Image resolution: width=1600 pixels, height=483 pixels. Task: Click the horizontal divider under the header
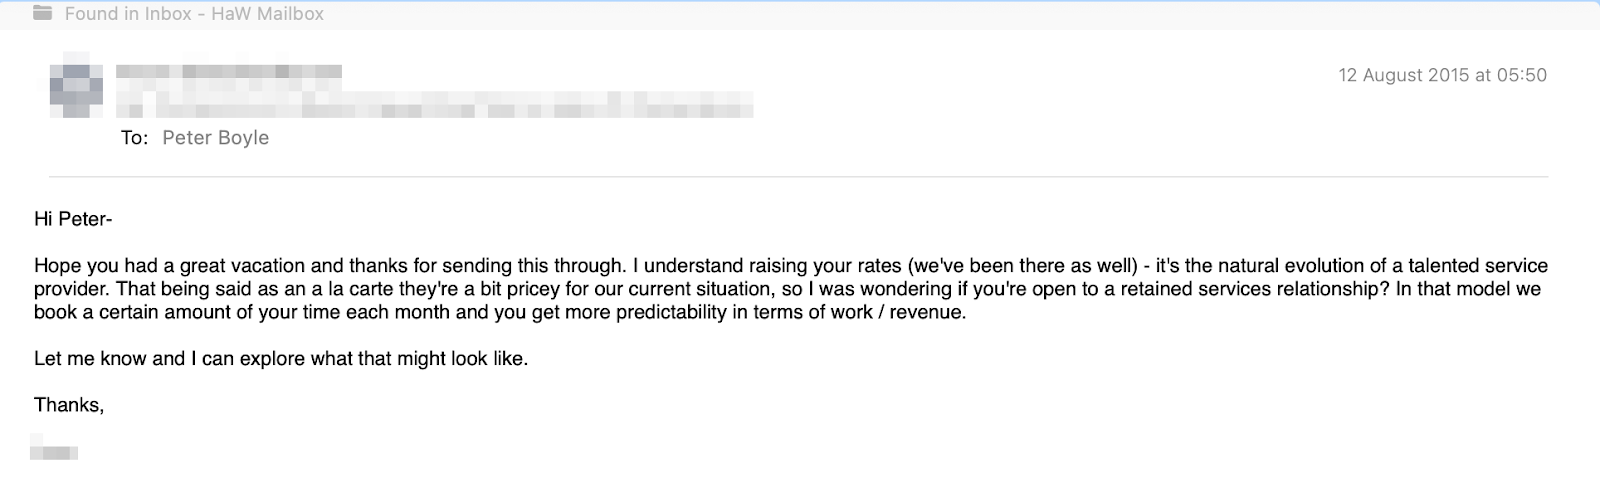(799, 177)
